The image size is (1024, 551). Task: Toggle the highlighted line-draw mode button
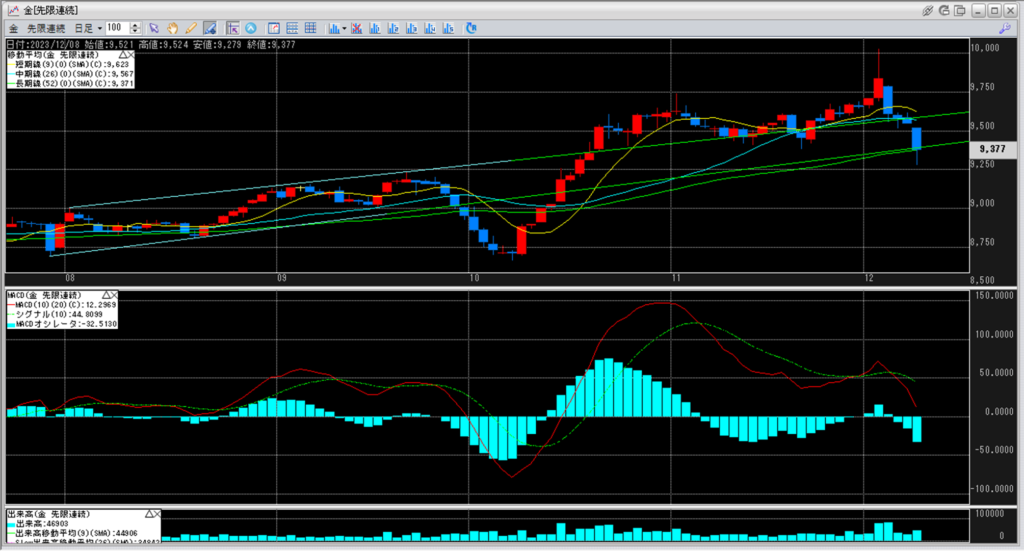click(x=208, y=27)
